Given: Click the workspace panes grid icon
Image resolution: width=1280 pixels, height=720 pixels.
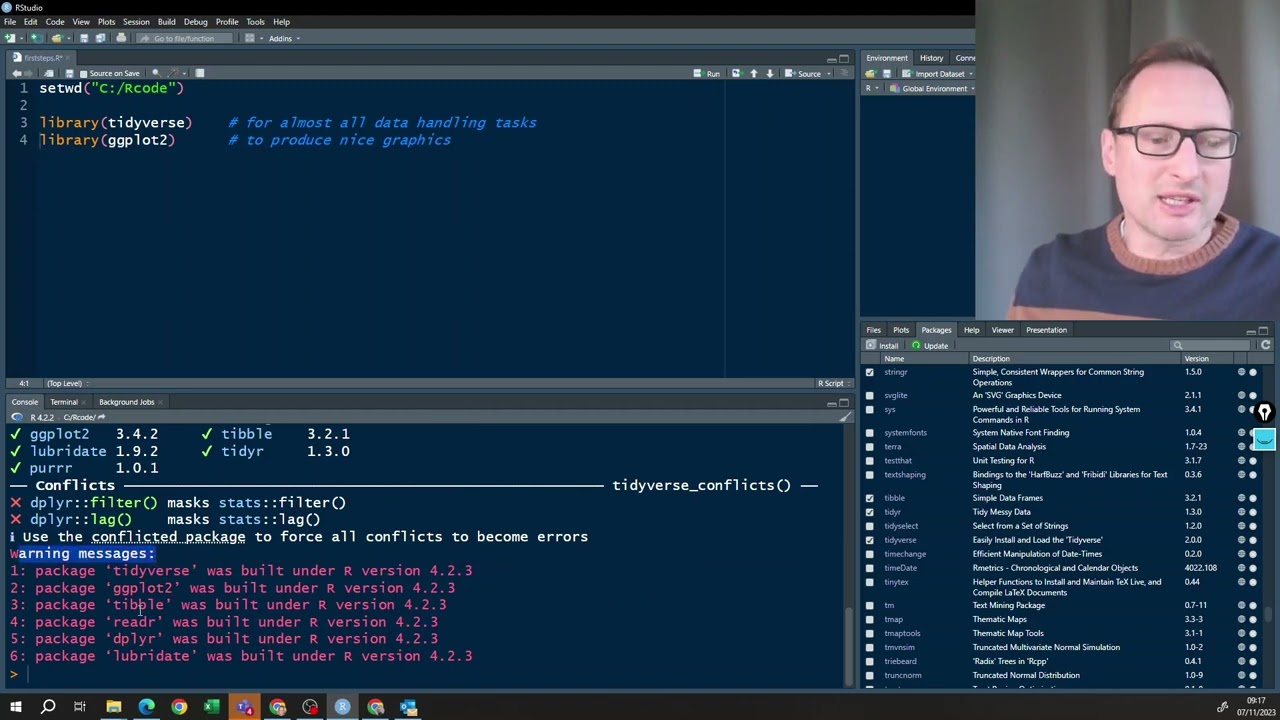Looking at the screenshot, I should (249, 38).
